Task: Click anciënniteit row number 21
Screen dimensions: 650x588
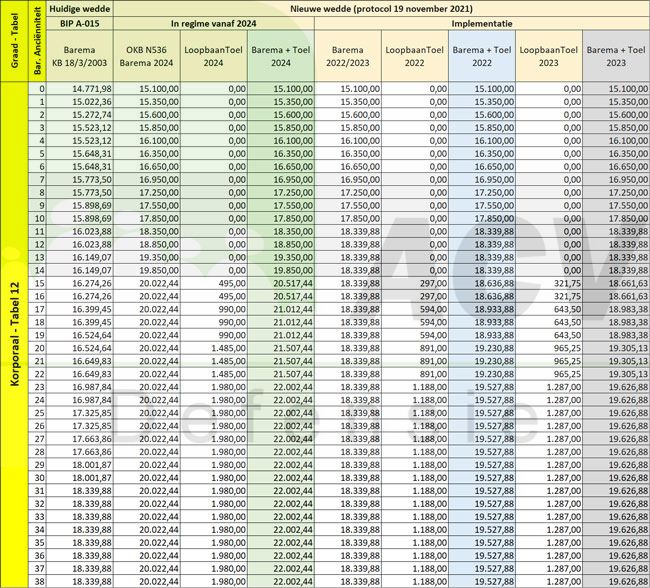Action: tap(39, 361)
